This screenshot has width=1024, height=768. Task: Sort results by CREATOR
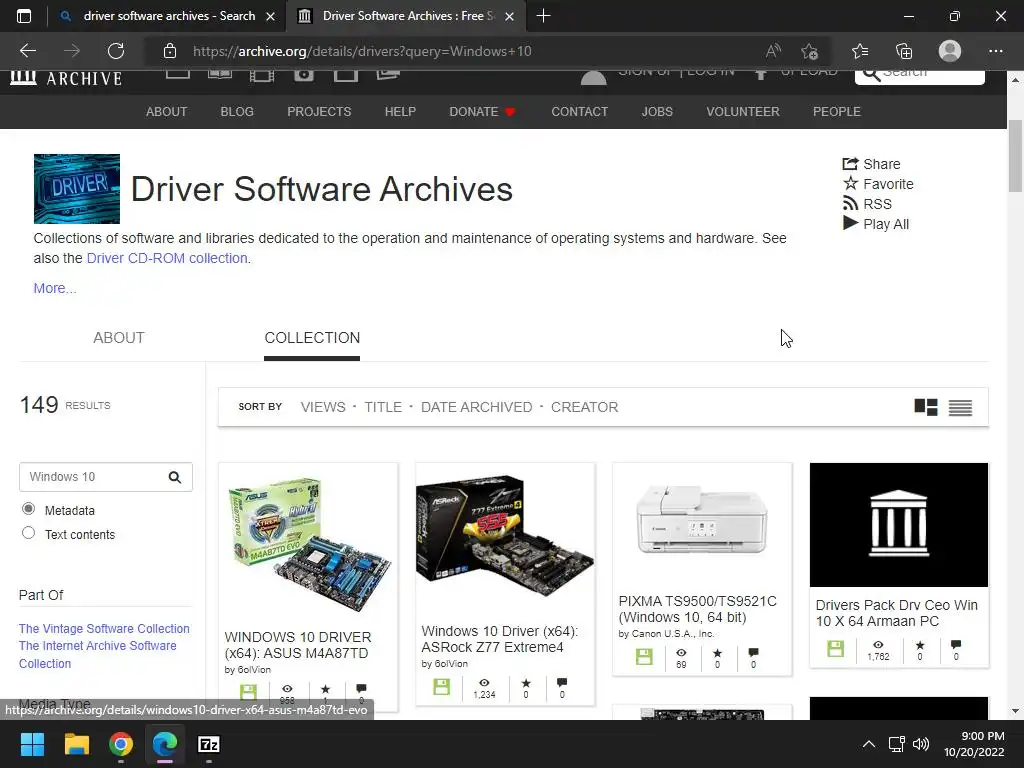[584, 407]
